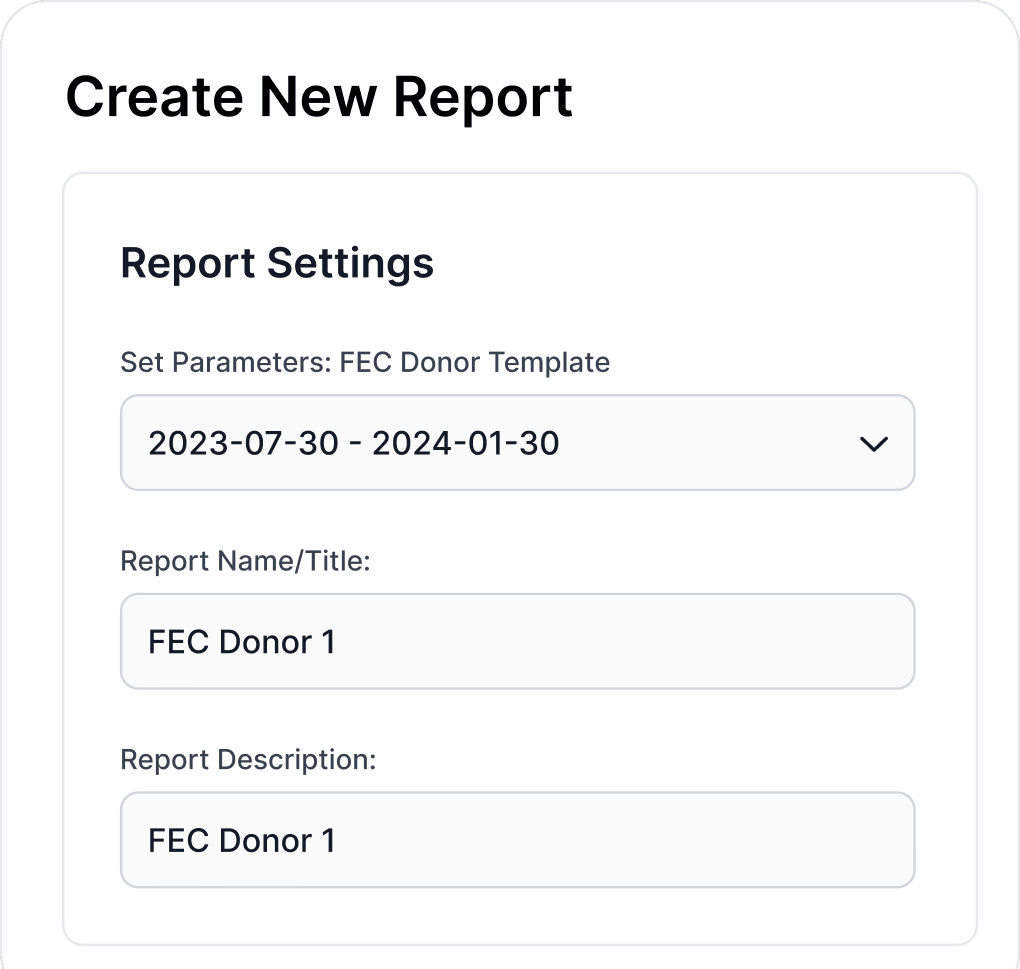Select the date range 2023-07-30 - 2024-01-30
The height and width of the screenshot is (969, 1020).
click(x=517, y=442)
